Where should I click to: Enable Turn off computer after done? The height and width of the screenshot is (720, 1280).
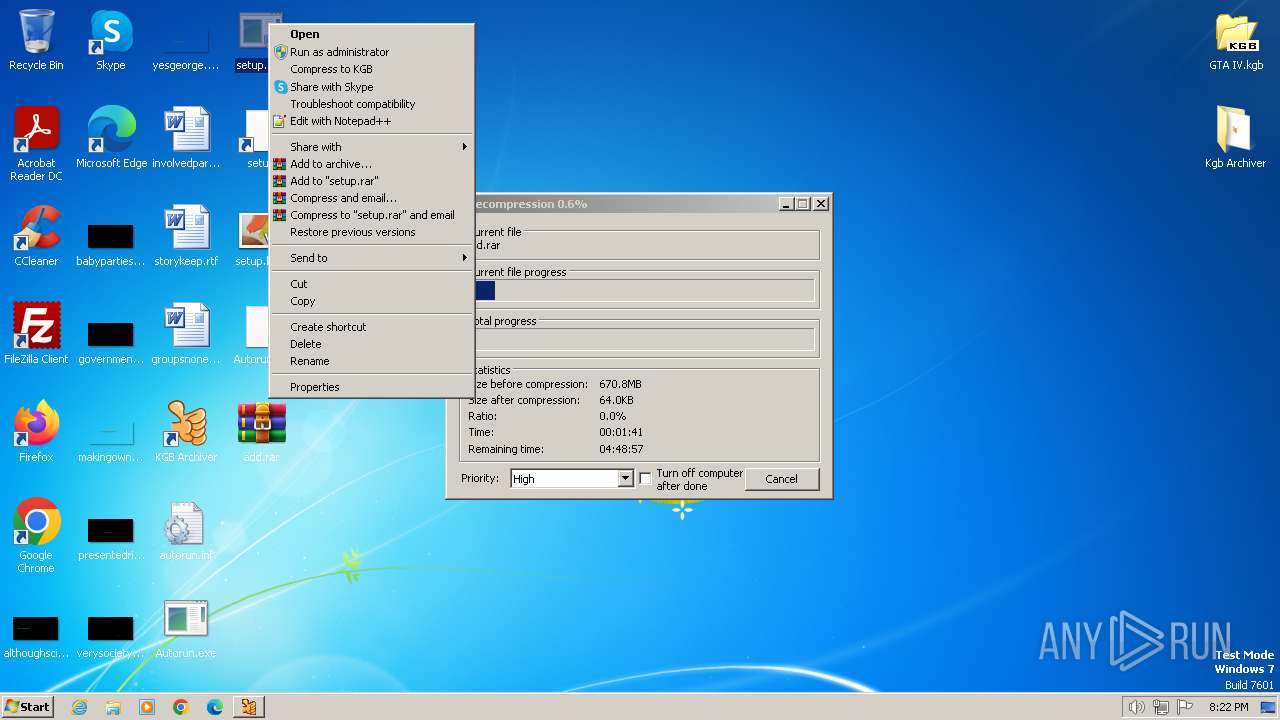[646, 479]
